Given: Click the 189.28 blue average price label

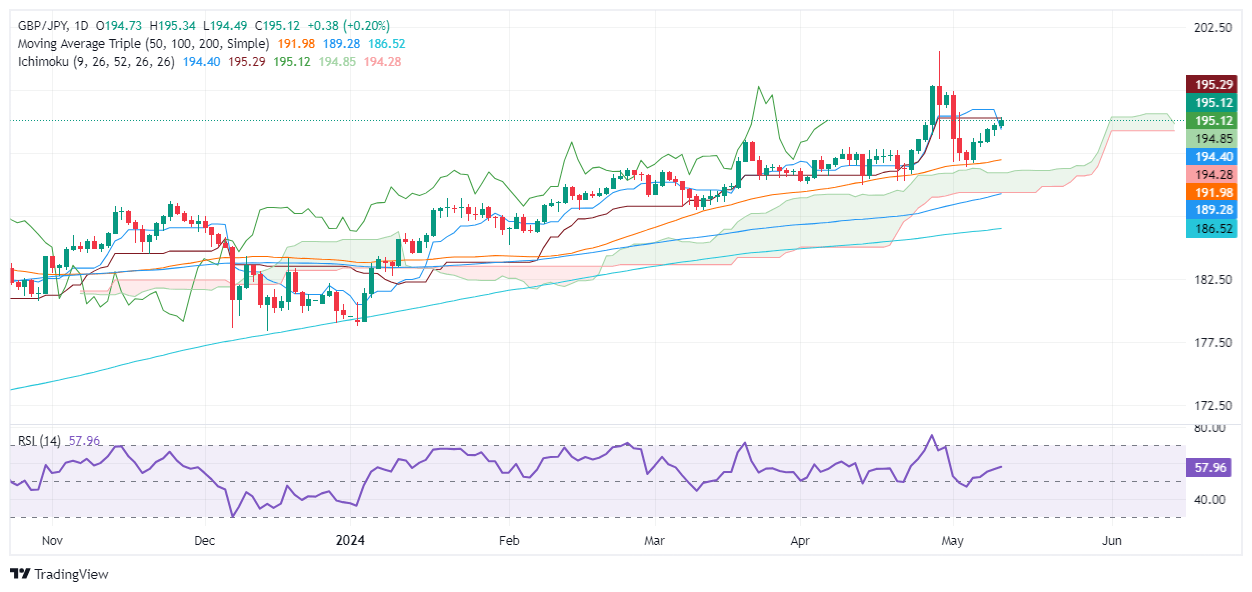Looking at the screenshot, I should 1214,211.
